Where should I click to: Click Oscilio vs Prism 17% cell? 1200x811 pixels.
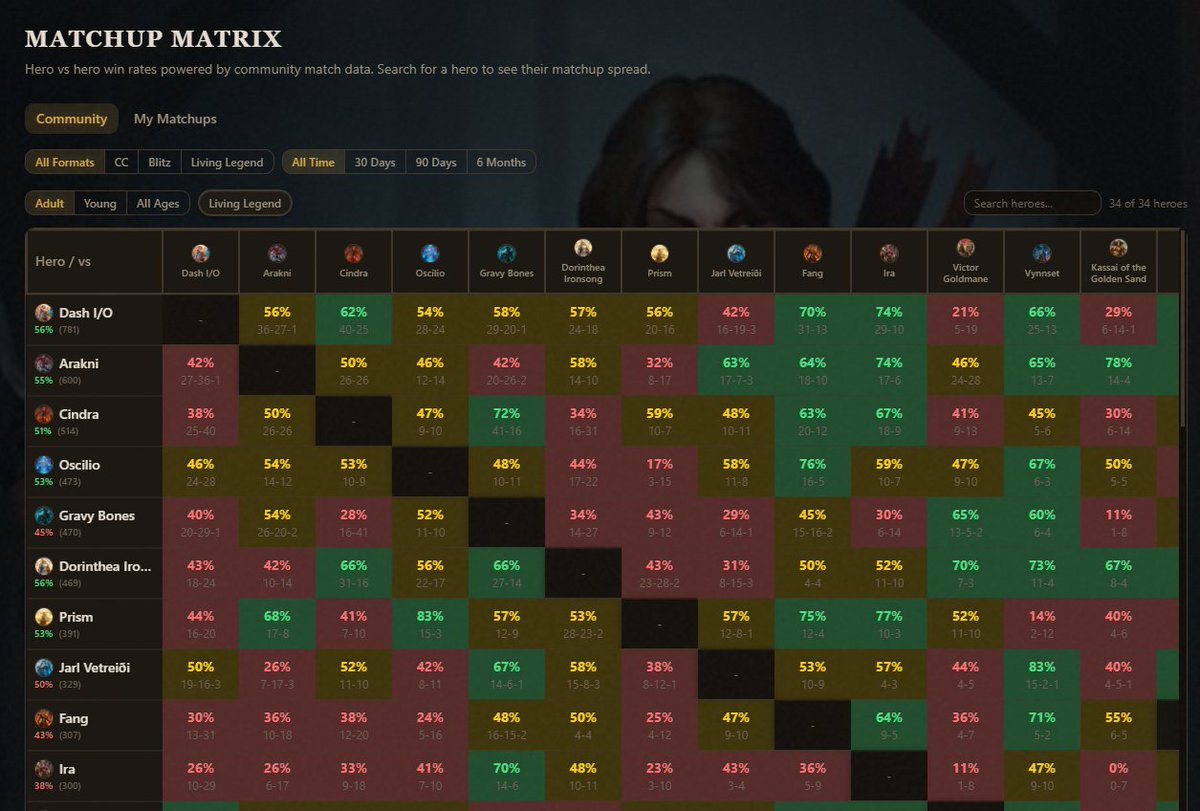click(x=660, y=472)
